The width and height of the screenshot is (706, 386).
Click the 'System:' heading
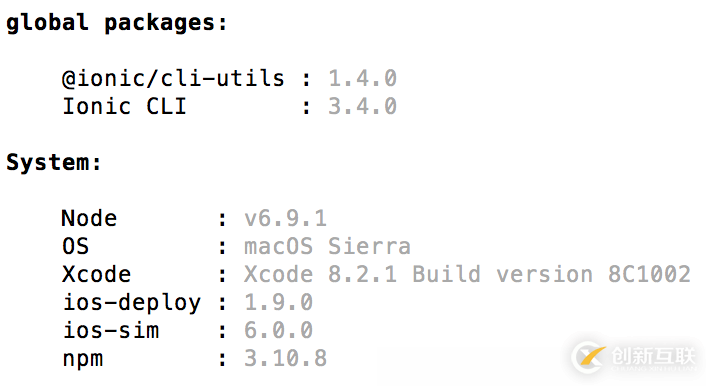(x=54, y=162)
